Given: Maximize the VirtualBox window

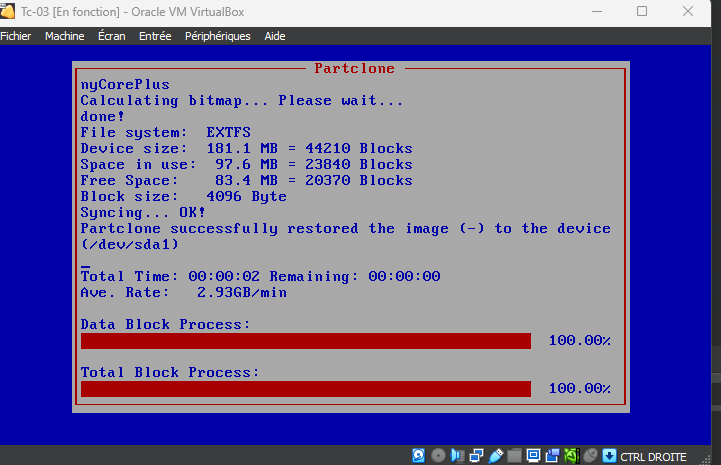Looking at the screenshot, I should [642, 11].
